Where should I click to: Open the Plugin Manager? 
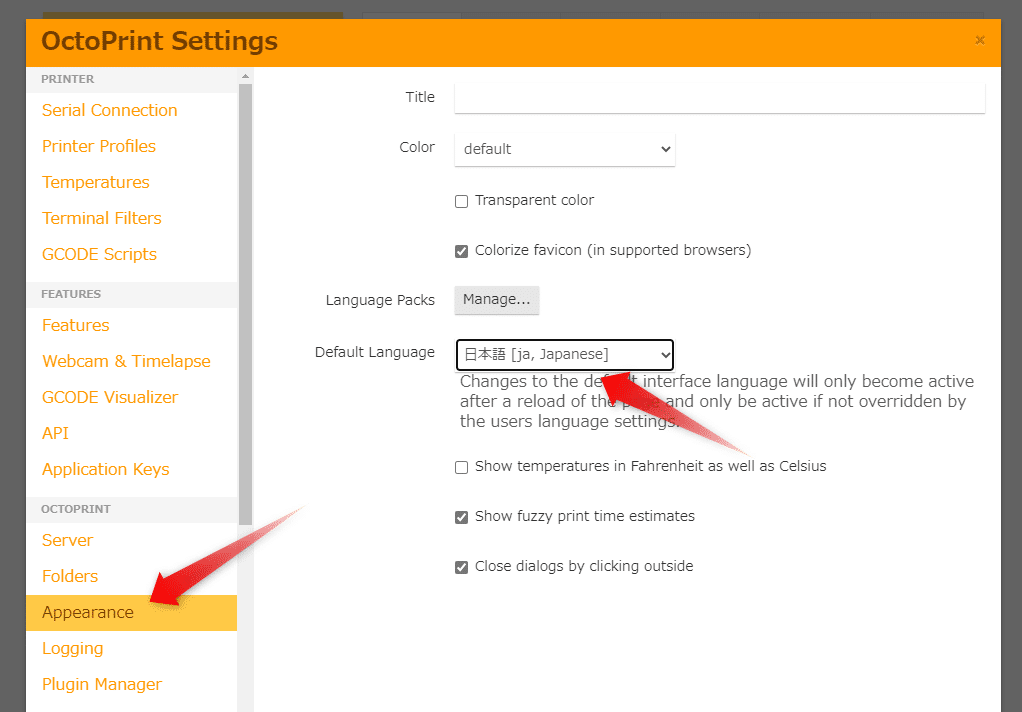(101, 684)
